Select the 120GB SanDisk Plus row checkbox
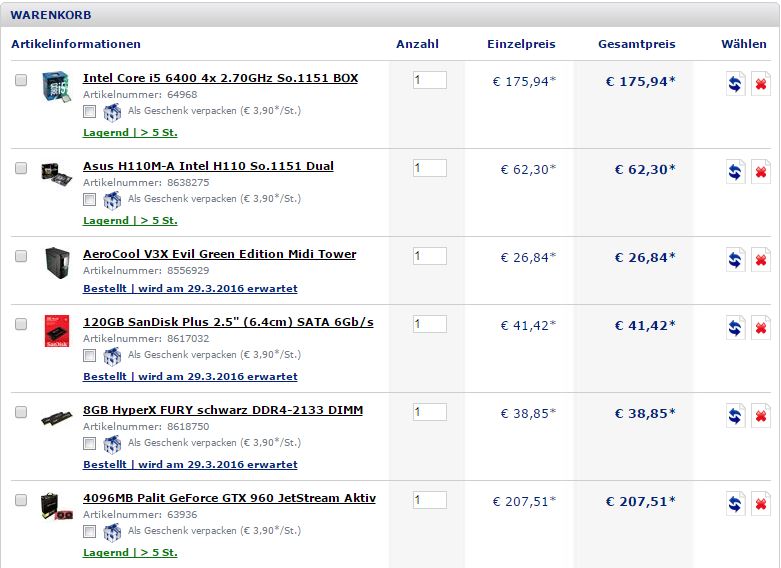This screenshot has width=781, height=568. [x=21, y=324]
